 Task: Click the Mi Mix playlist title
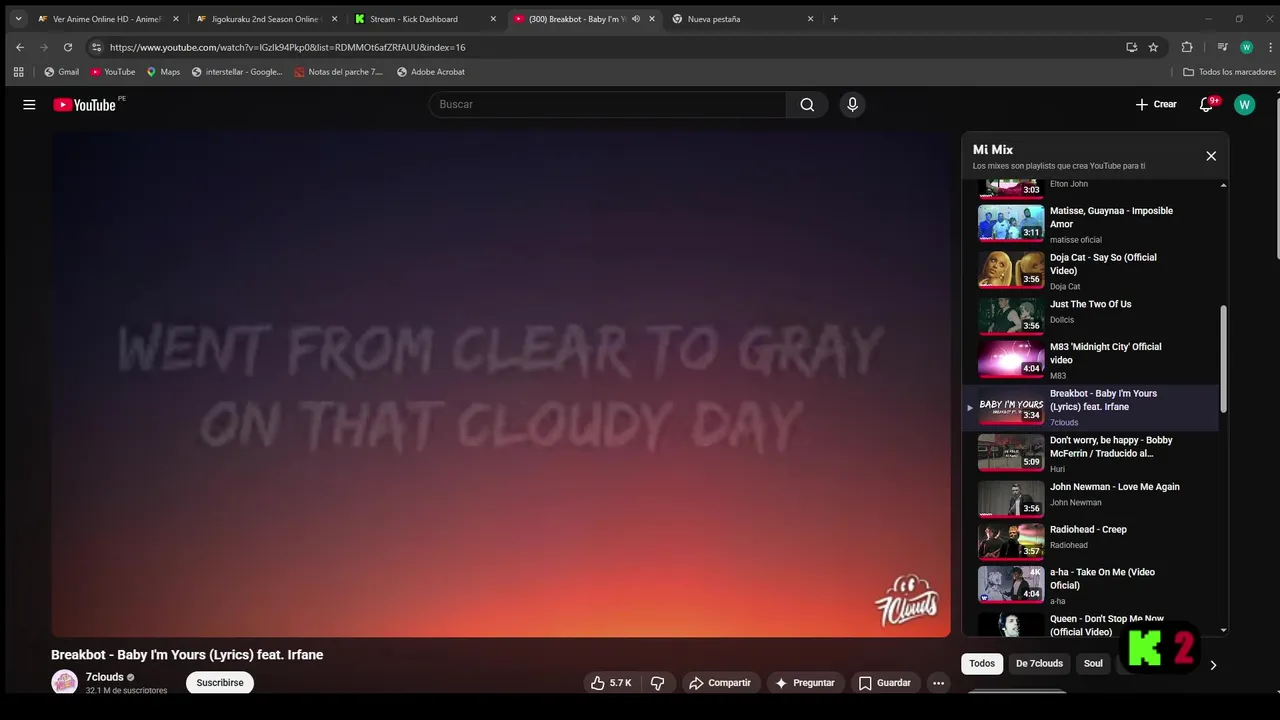993,150
